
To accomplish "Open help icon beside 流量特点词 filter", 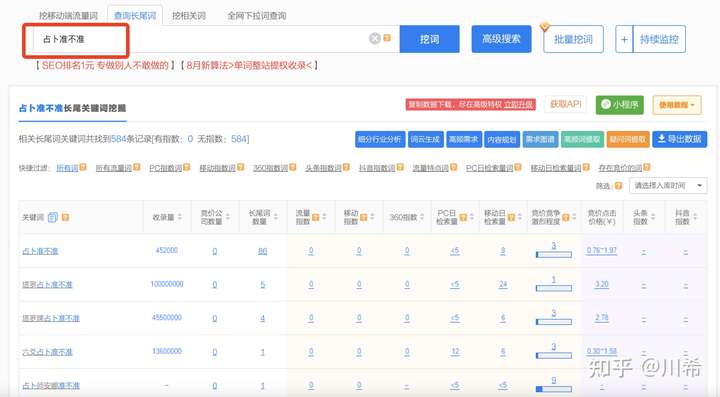I will (x=453, y=168).
